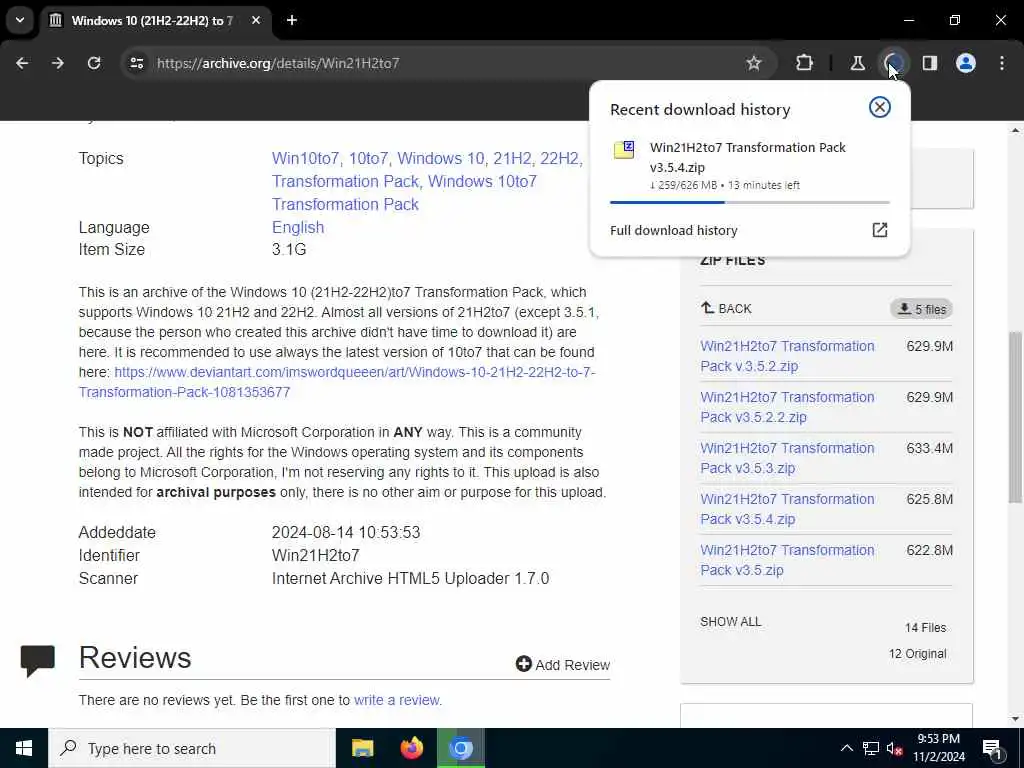Download Win21H2to7 Transformation Pack v.3.5.2.zip

(x=787, y=356)
